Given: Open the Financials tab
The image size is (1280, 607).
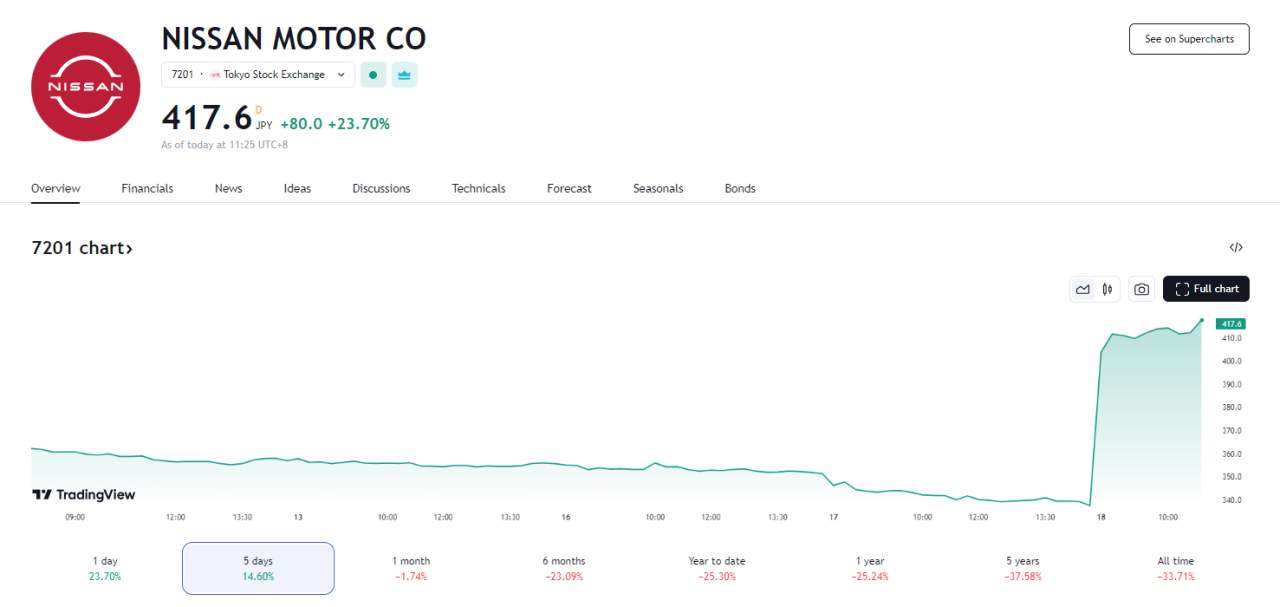Looking at the screenshot, I should 147,188.
